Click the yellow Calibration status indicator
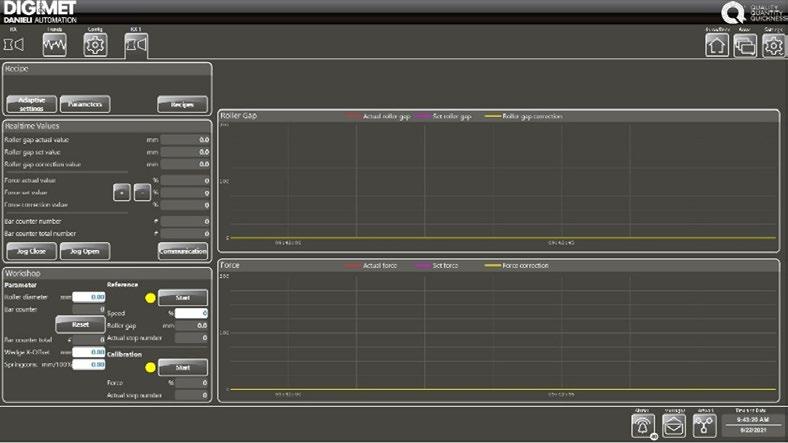The height and width of the screenshot is (443, 788). pyautogui.click(x=150, y=368)
